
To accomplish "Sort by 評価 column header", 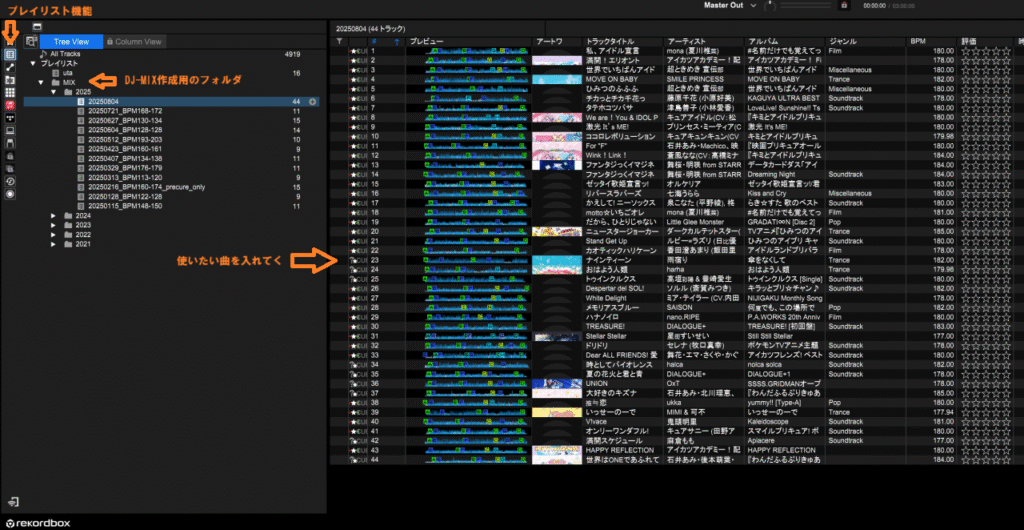I will (x=987, y=42).
